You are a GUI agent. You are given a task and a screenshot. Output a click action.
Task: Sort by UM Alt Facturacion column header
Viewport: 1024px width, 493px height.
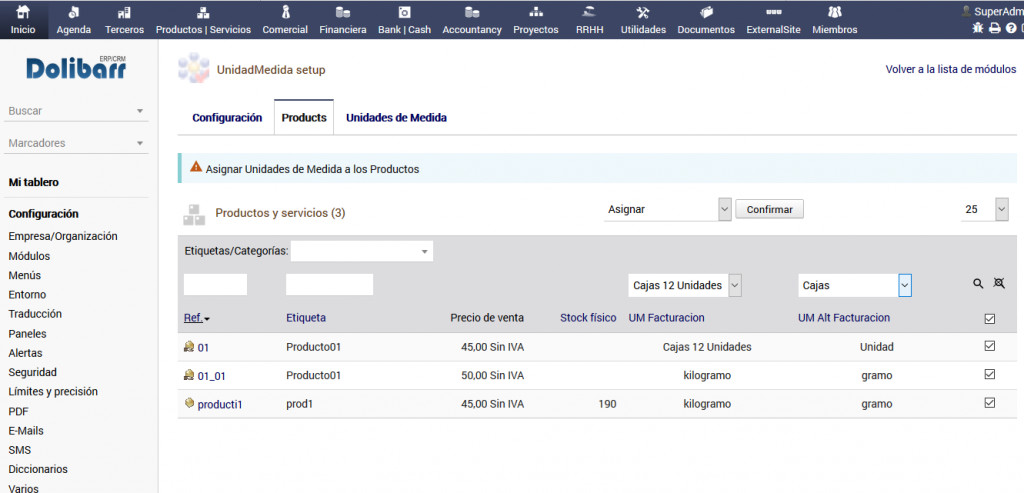[x=844, y=318]
